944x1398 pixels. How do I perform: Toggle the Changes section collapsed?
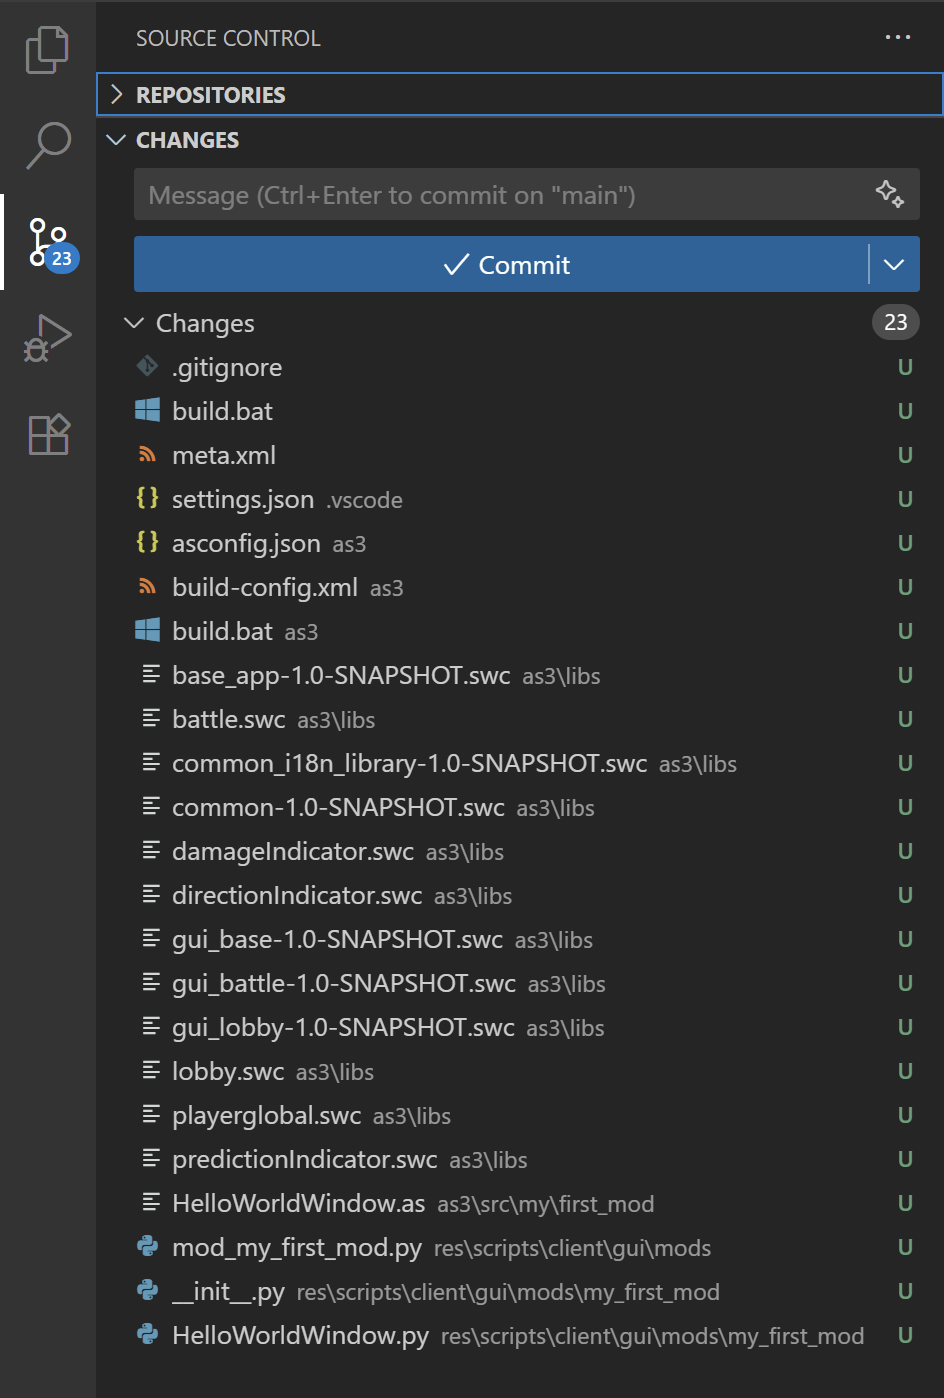(x=134, y=322)
